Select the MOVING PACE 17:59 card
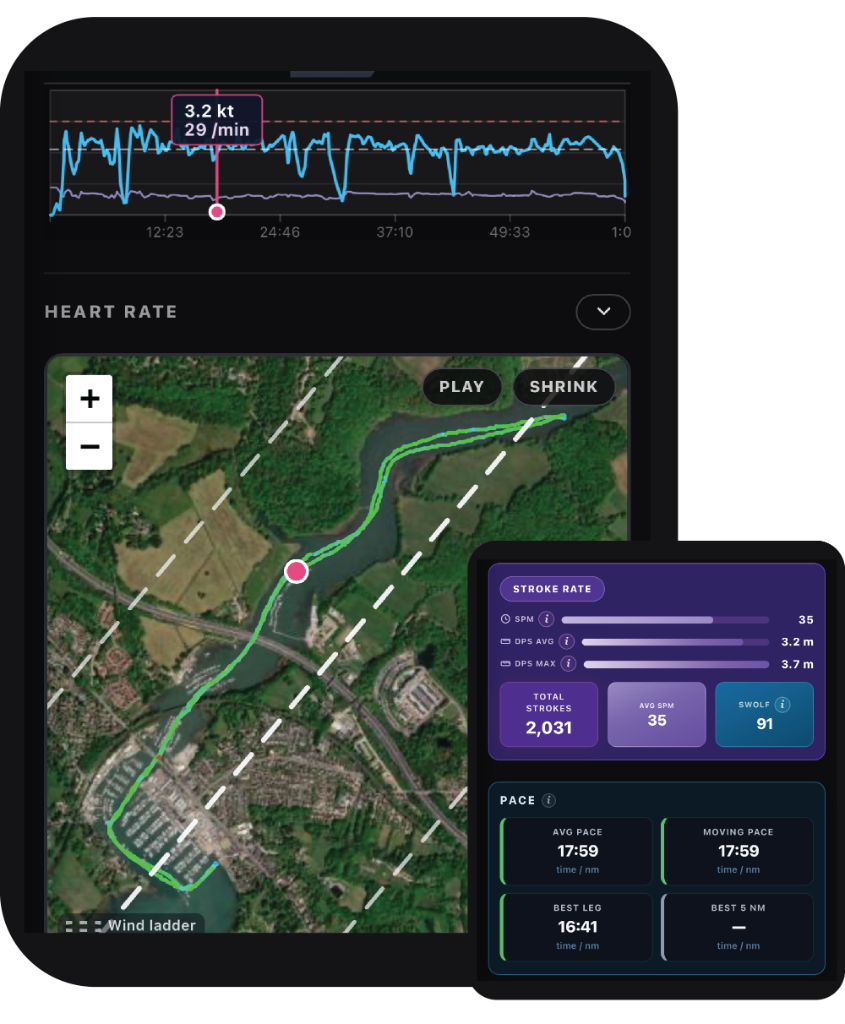Viewport: 845px width, 1024px height. click(737, 851)
